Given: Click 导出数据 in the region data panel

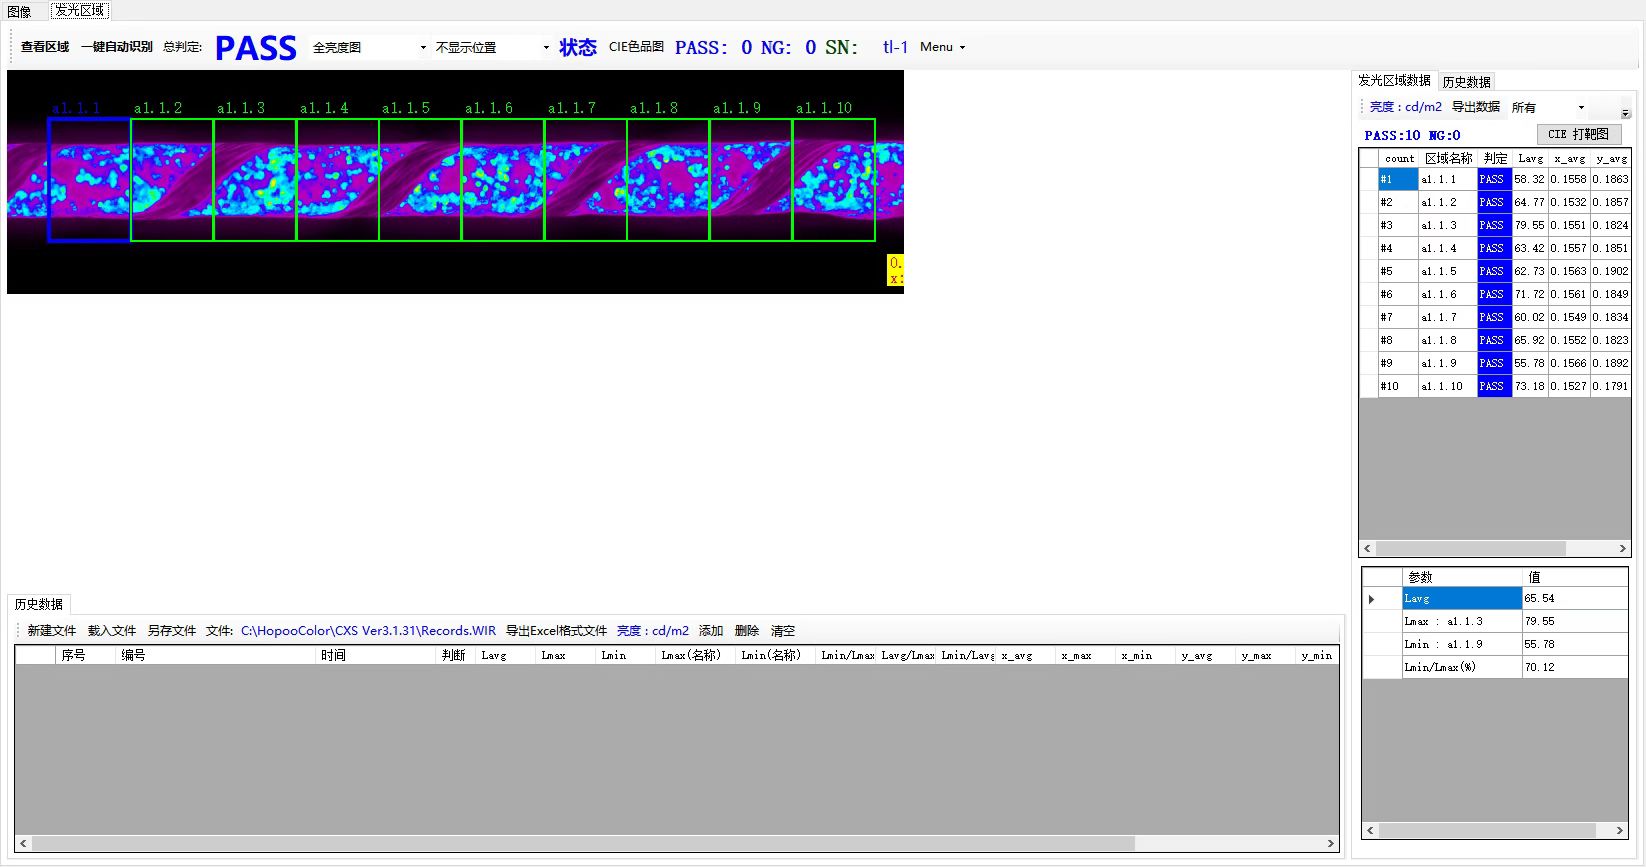Looking at the screenshot, I should (1475, 107).
